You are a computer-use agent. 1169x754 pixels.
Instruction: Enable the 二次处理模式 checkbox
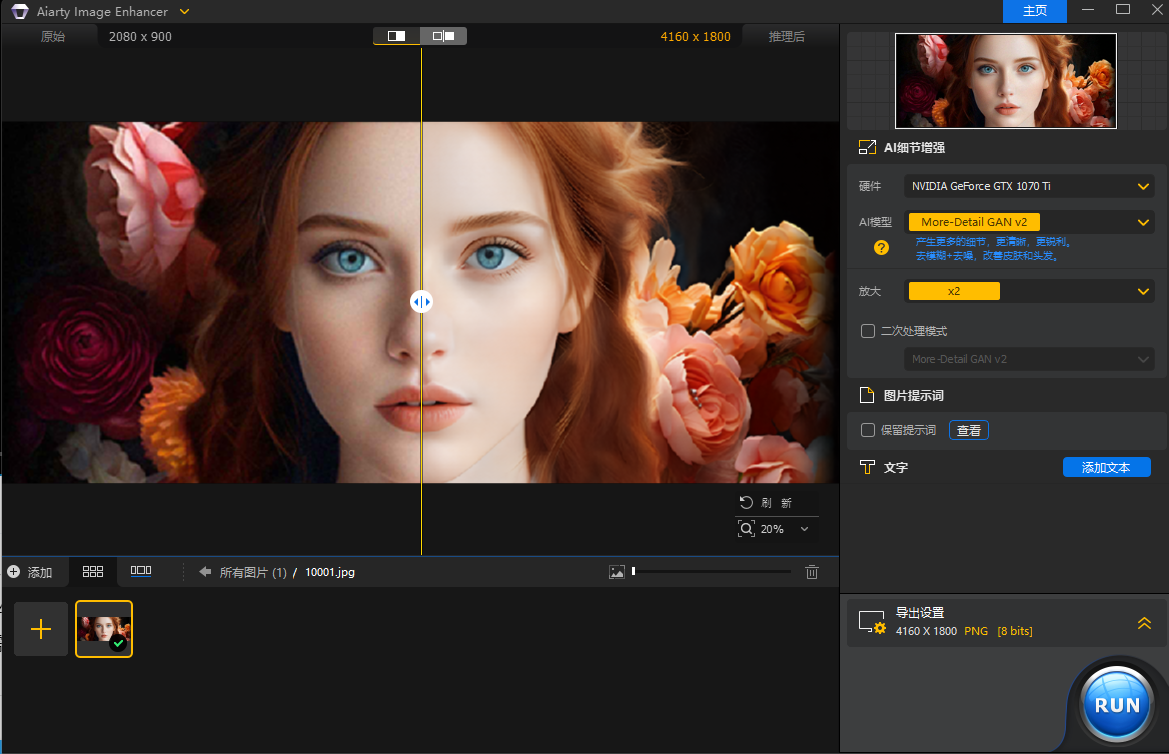click(x=868, y=330)
